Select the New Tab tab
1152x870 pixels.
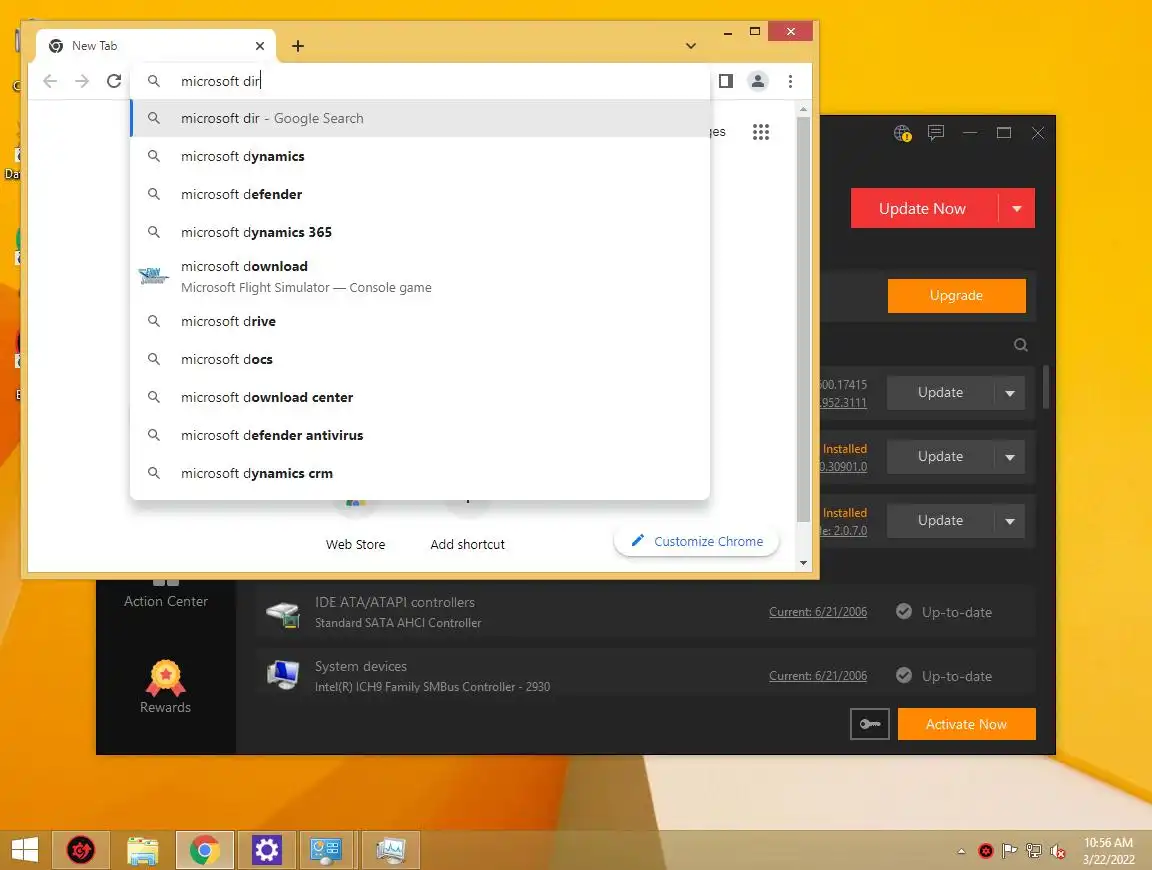point(156,46)
